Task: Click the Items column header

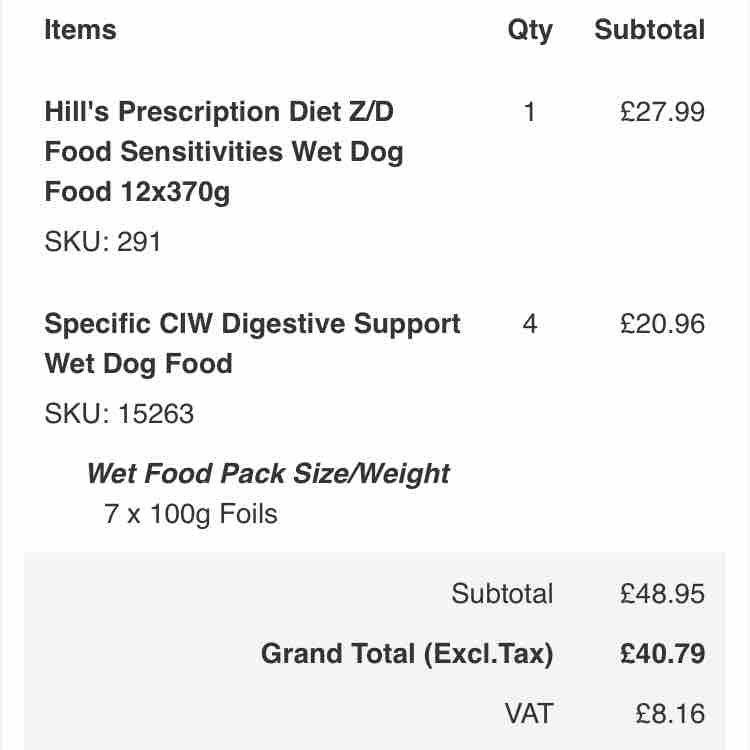Action: click(x=80, y=30)
